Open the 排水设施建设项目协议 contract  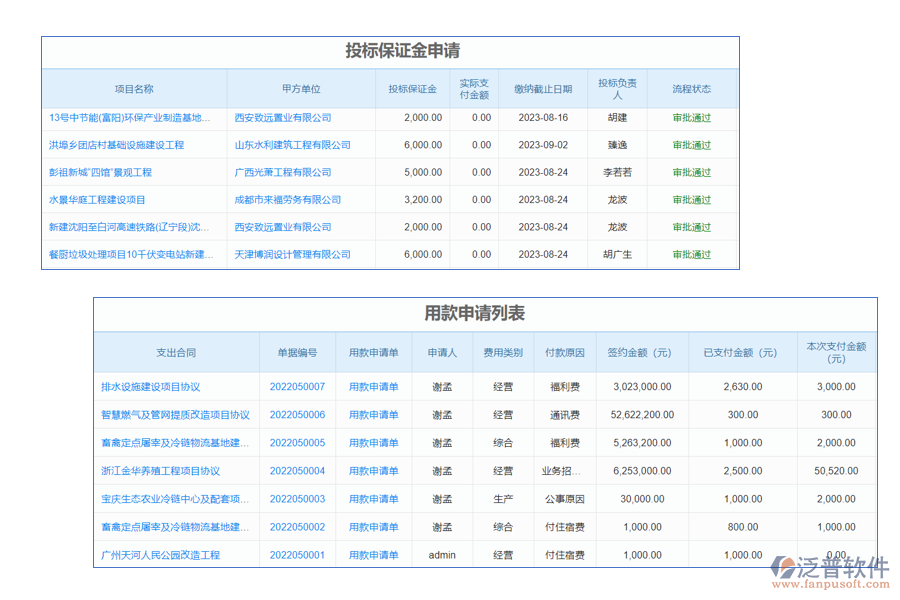point(150,387)
